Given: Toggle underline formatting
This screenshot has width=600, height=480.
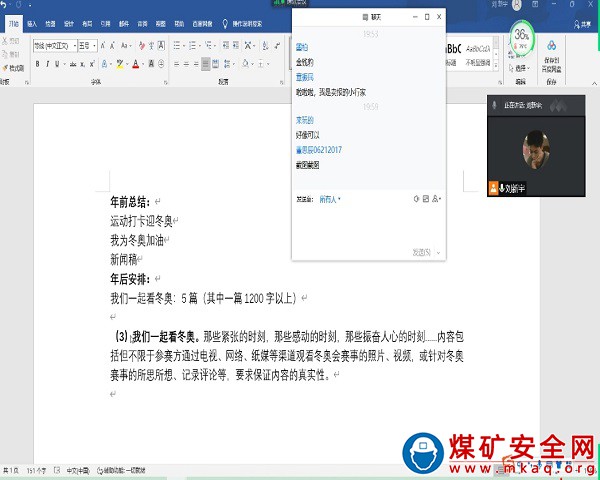Looking at the screenshot, I should click(x=57, y=64).
